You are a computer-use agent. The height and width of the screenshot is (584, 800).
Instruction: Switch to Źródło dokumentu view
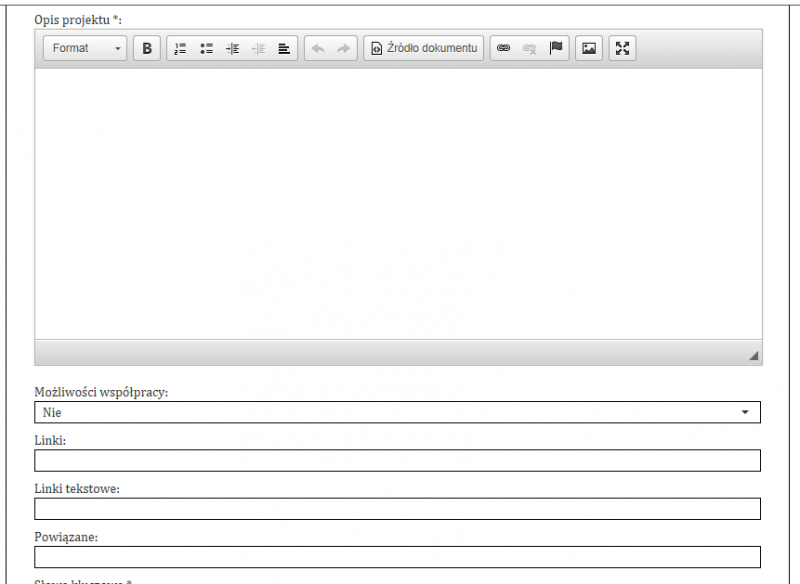[x=422, y=47]
